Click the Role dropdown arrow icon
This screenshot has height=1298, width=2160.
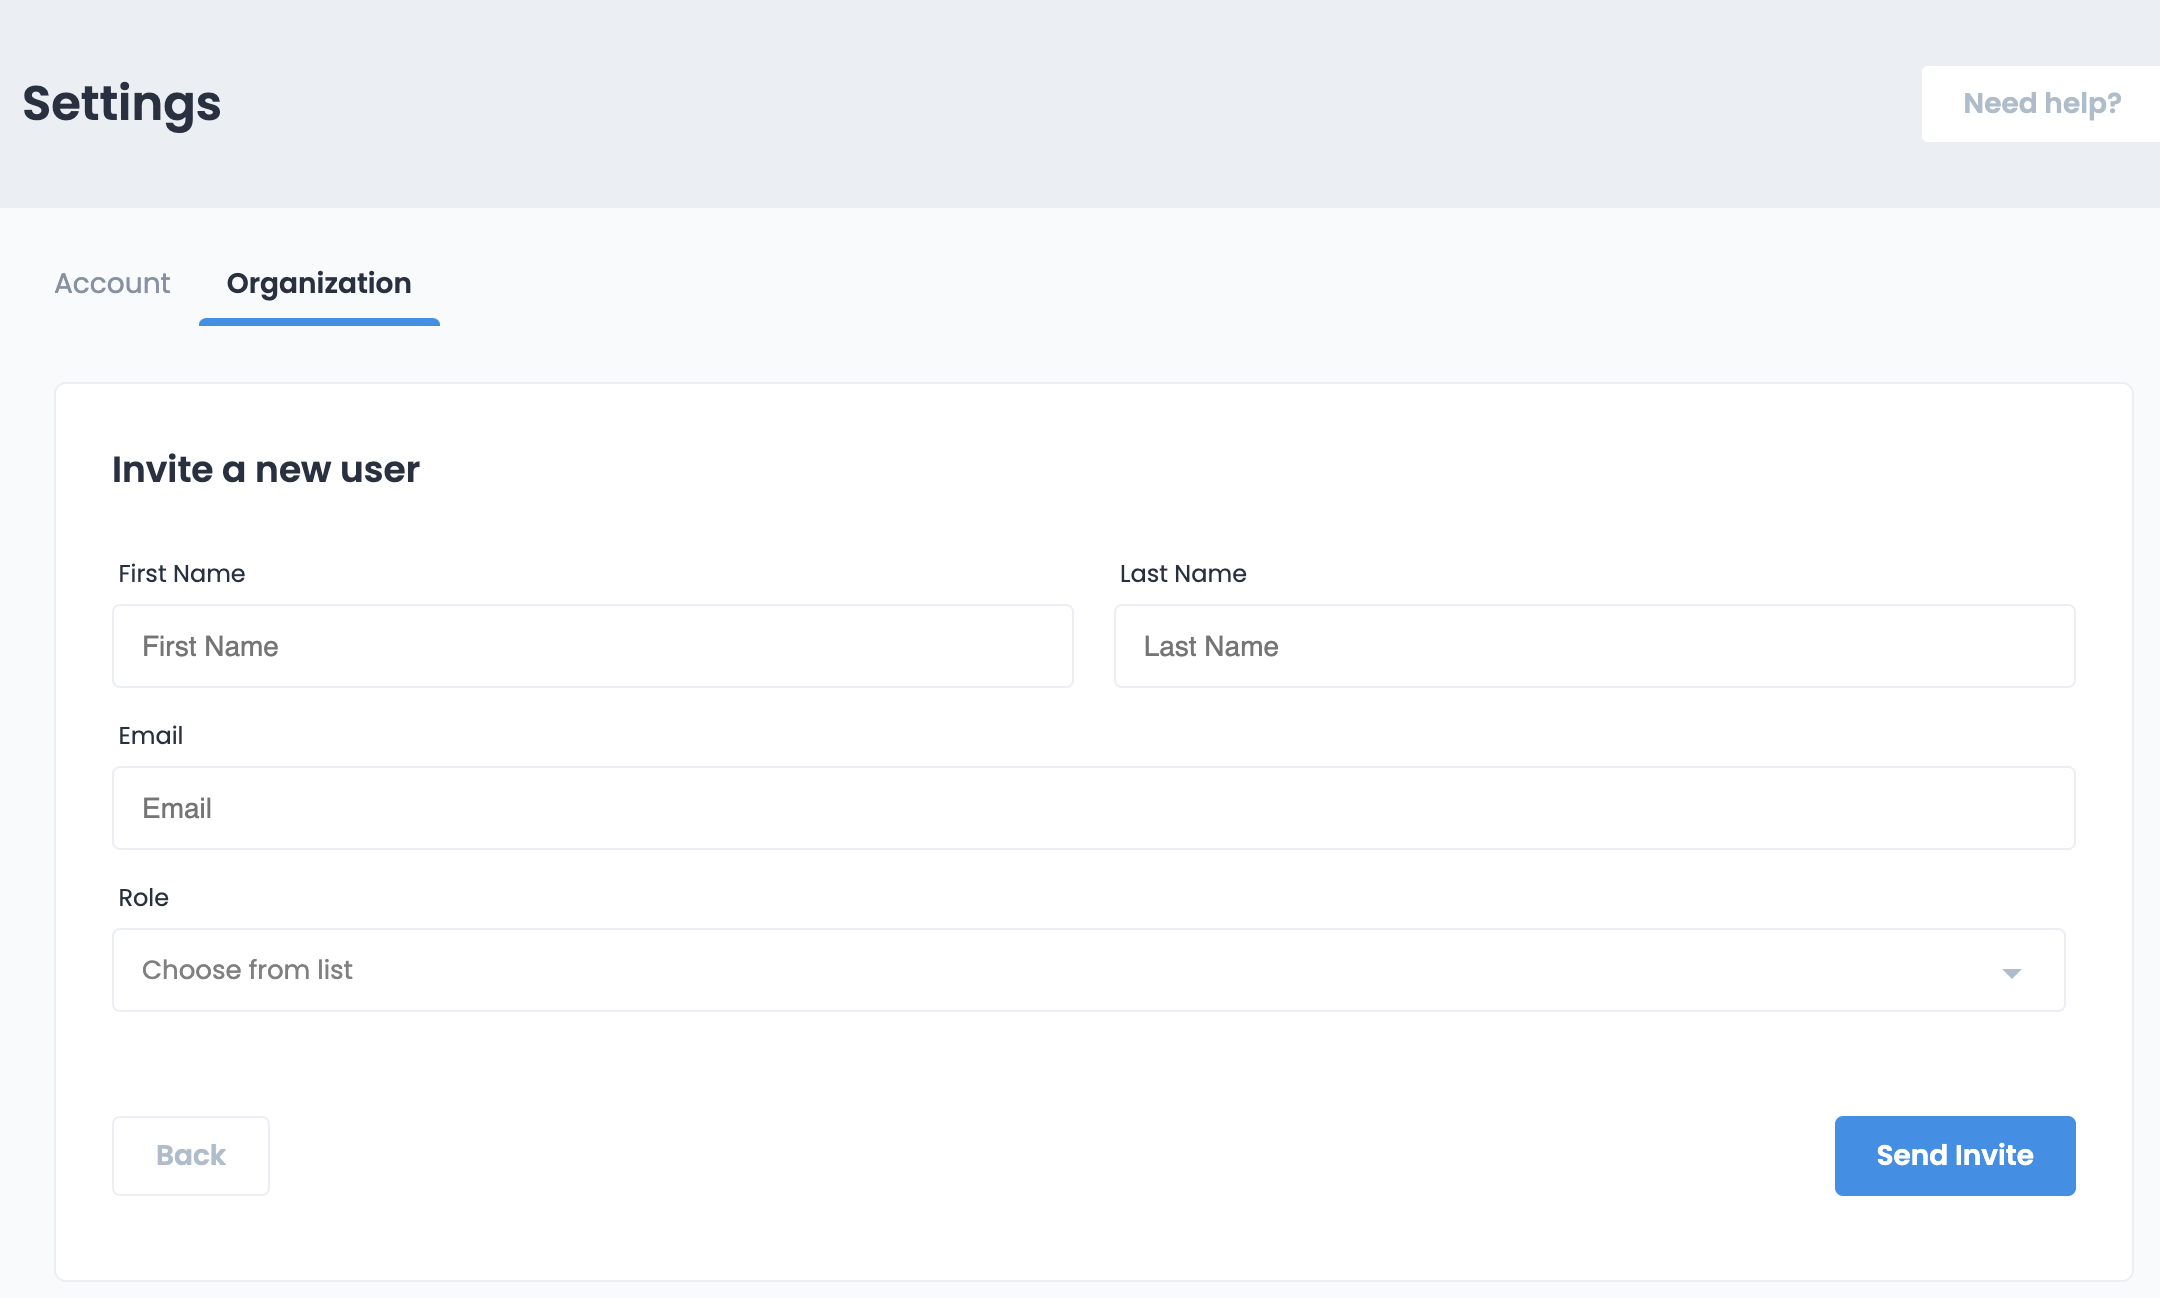pyautogui.click(x=2011, y=972)
